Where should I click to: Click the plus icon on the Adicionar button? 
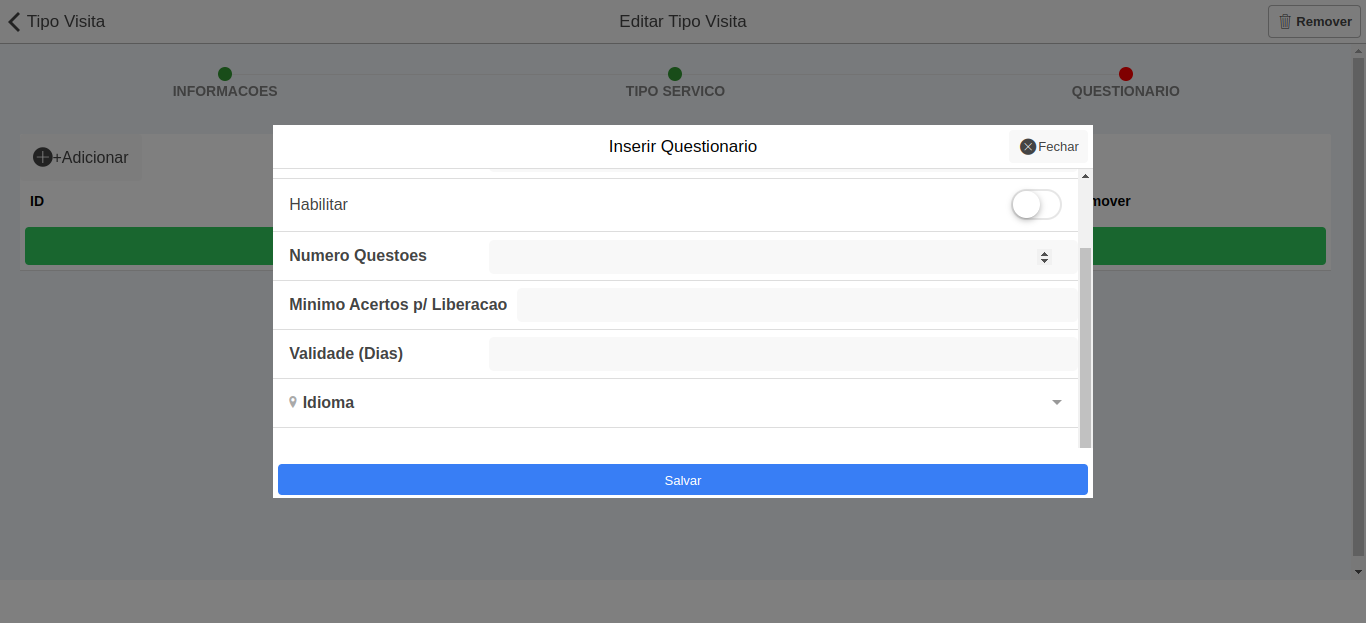42,157
